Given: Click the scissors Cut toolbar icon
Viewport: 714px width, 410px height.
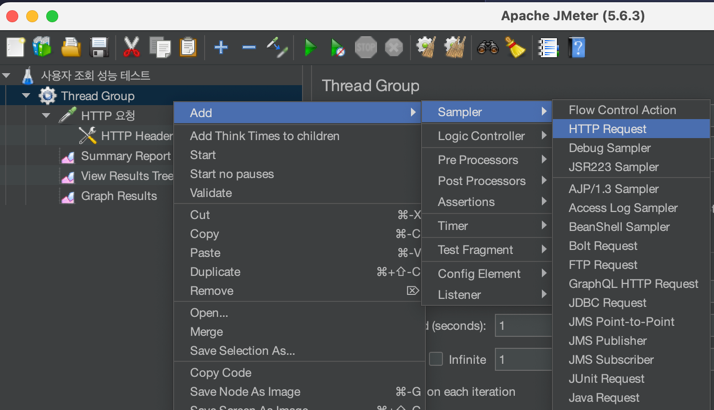Looking at the screenshot, I should 131,47.
